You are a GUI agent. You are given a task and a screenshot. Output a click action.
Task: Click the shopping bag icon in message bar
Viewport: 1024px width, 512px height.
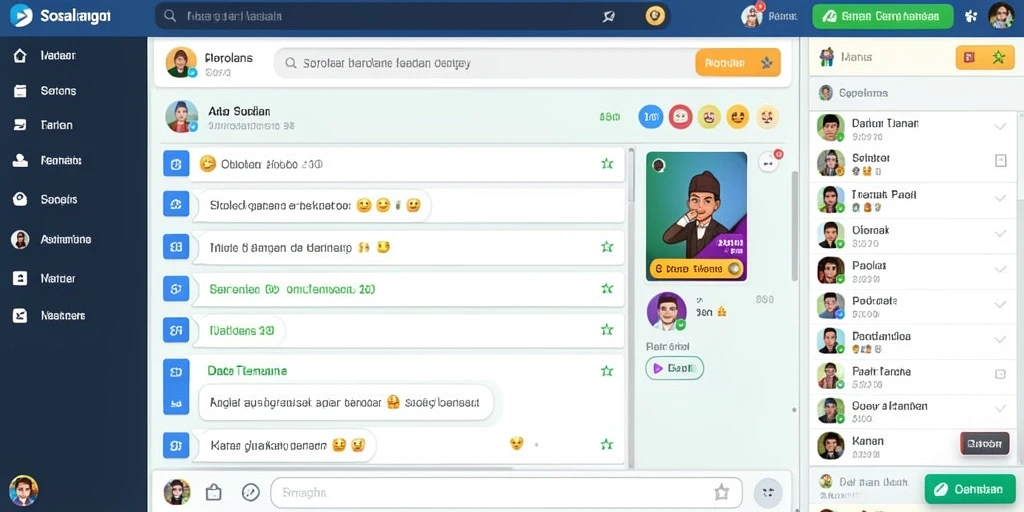214,492
